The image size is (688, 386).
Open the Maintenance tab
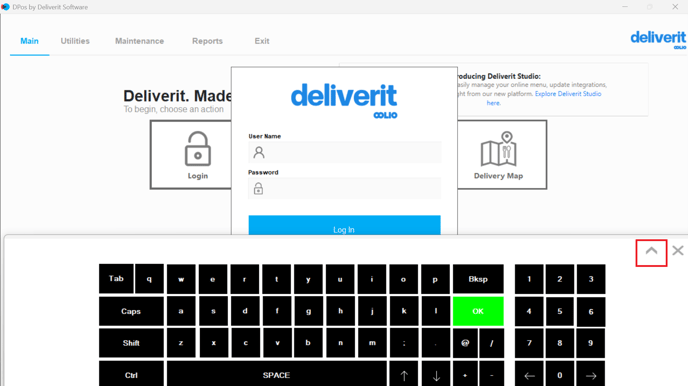pyautogui.click(x=140, y=41)
